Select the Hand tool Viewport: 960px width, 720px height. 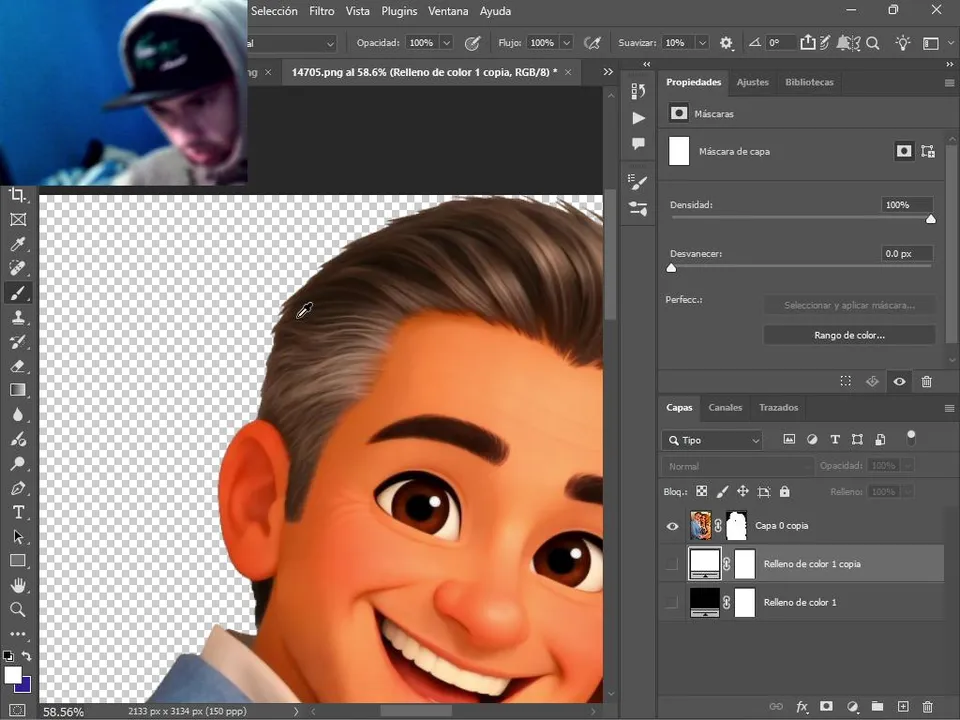[x=18, y=585]
